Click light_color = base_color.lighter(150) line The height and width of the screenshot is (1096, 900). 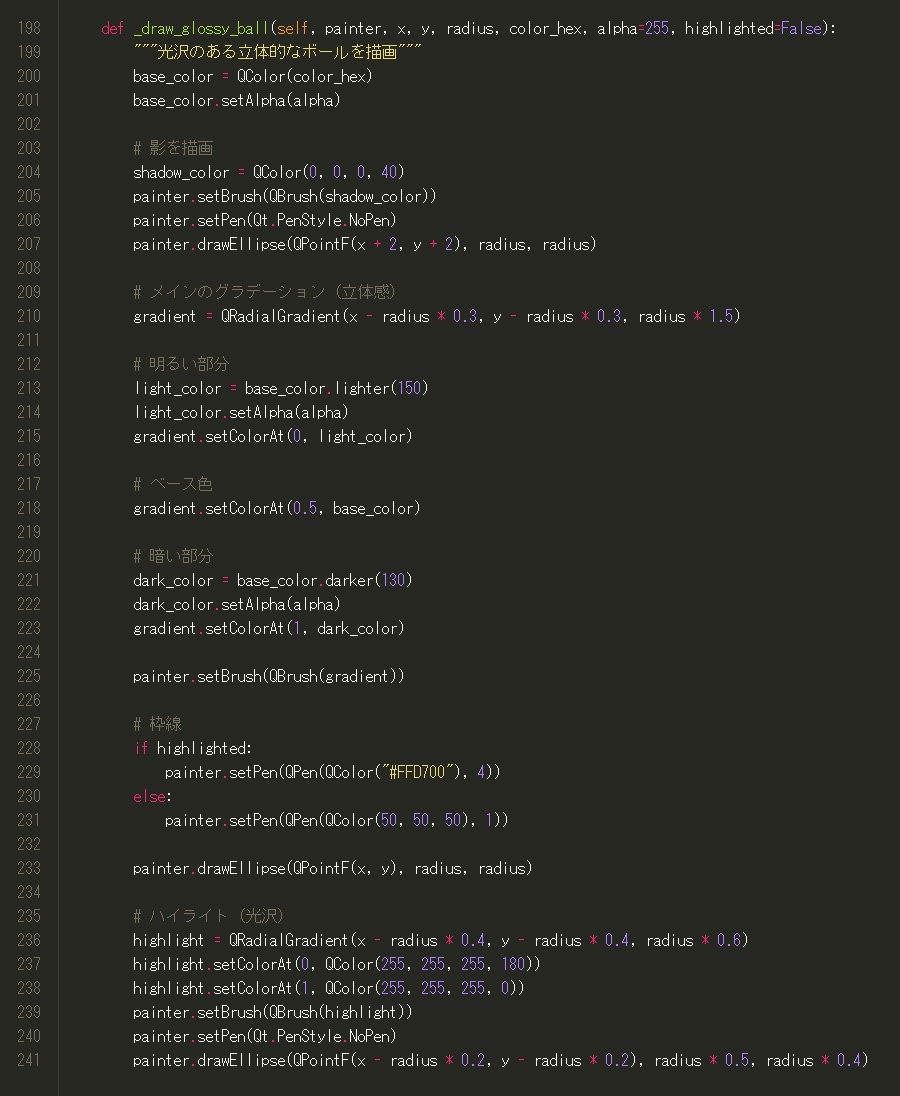(281, 388)
